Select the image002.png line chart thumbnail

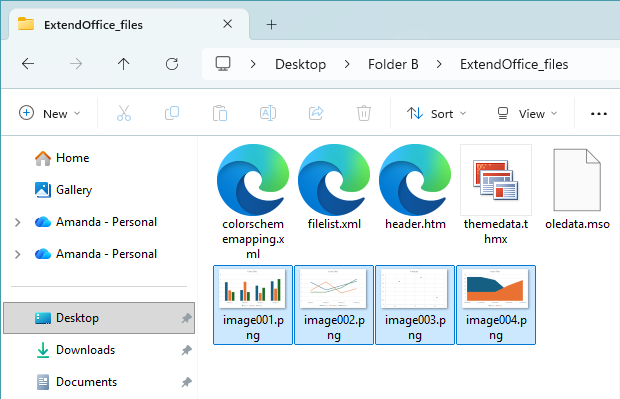tap(333, 289)
